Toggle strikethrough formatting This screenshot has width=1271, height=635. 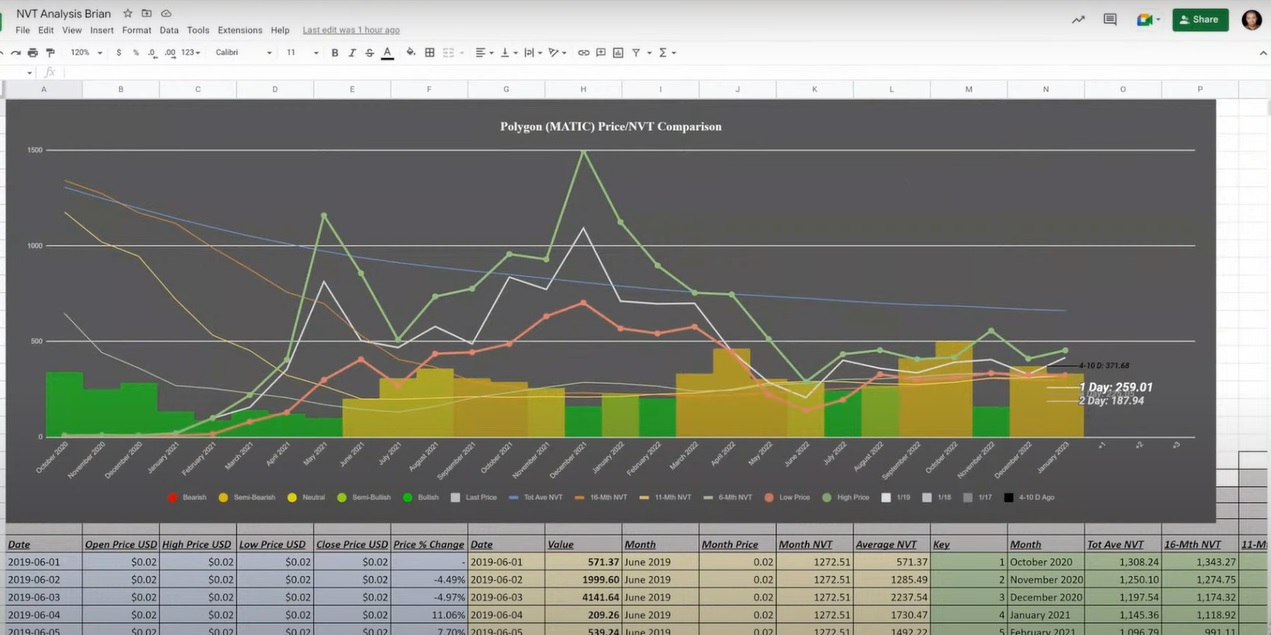pos(369,52)
